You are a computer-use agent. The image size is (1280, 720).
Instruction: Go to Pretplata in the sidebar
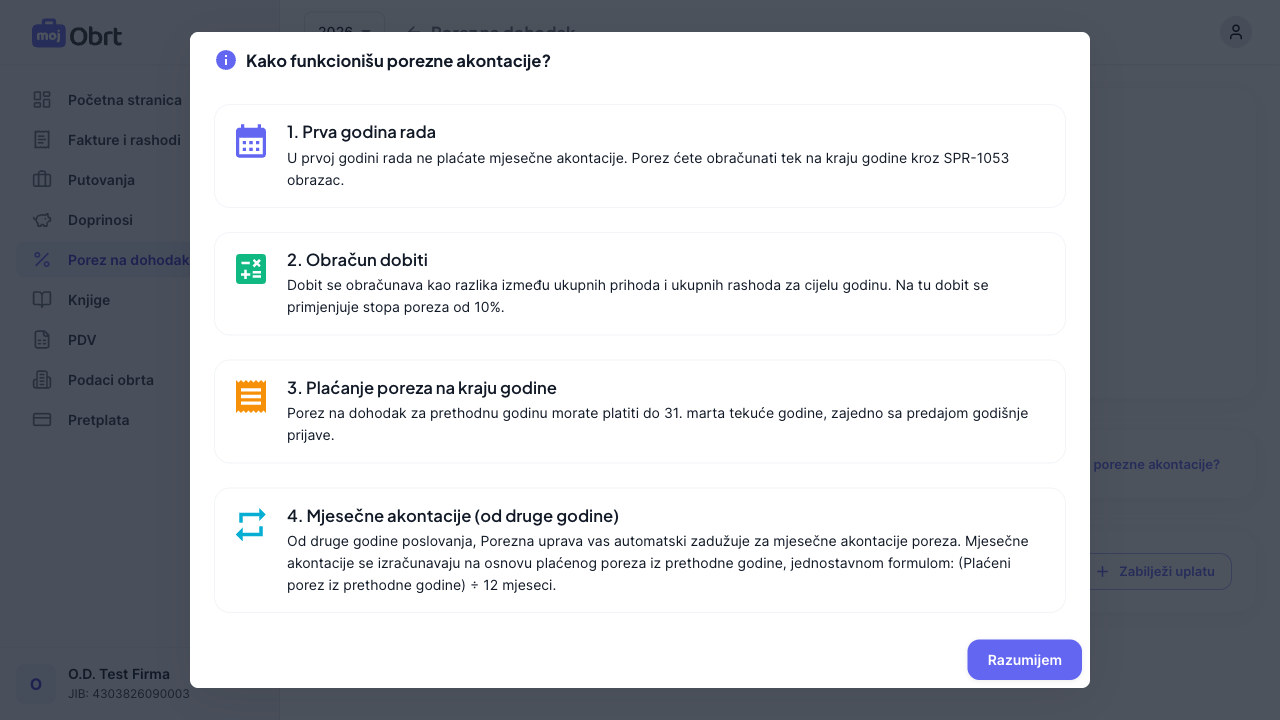99,420
